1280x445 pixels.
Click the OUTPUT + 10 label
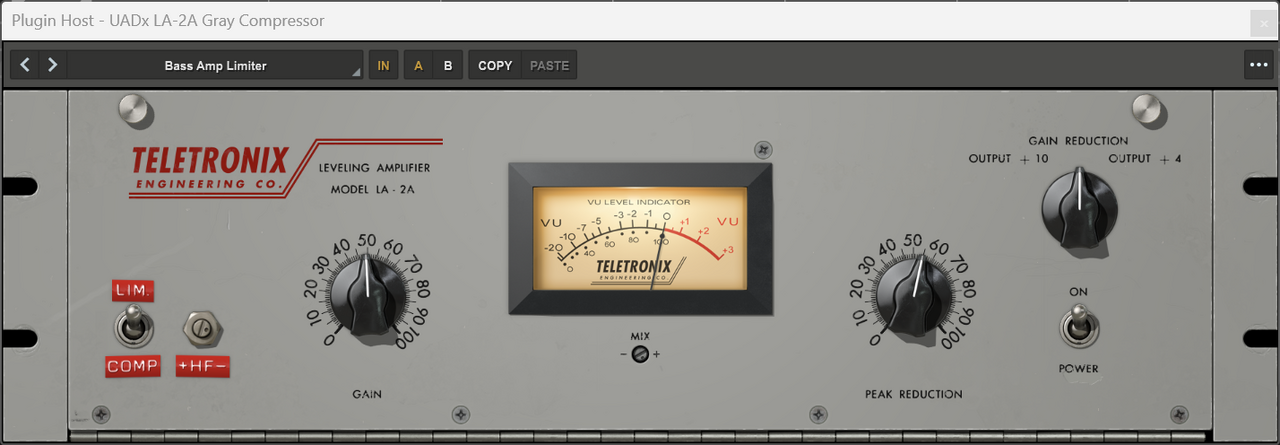click(1008, 159)
